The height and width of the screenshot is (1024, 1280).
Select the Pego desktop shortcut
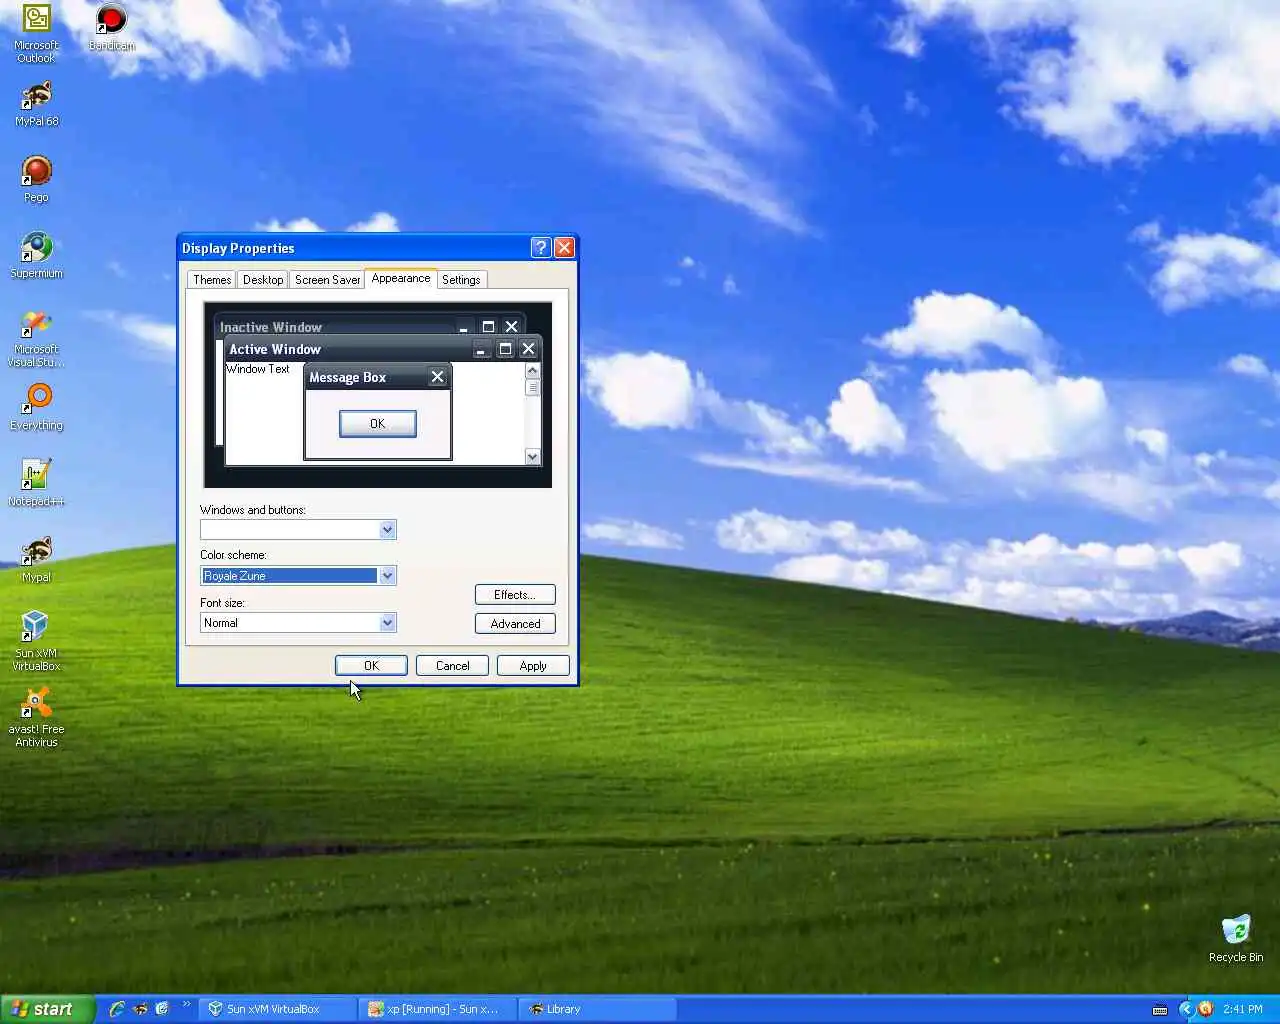[x=36, y=180]
